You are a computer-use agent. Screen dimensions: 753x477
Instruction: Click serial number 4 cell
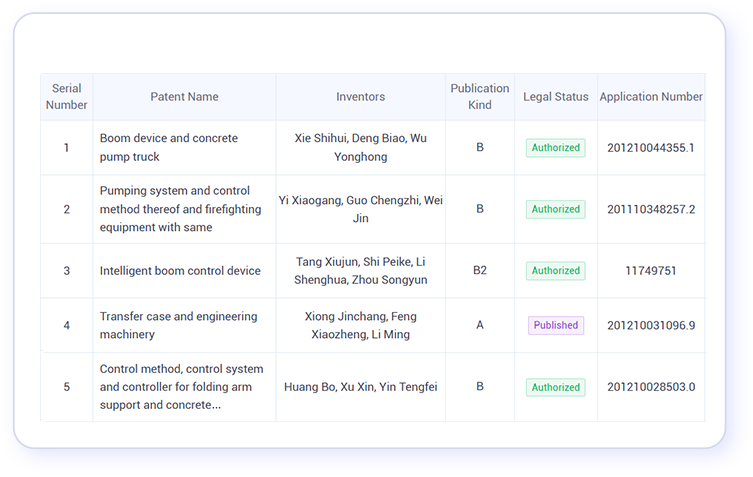click(x=66, y=325)
